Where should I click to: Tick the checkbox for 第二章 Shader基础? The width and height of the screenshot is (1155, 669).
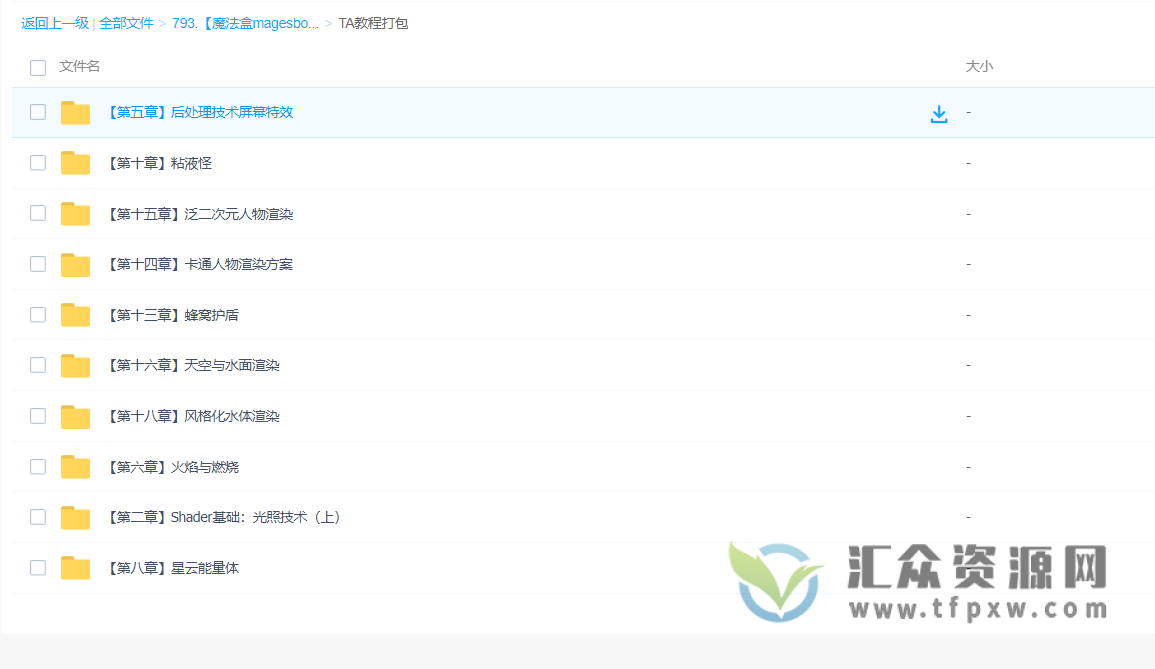pyautogui.click(x=38, y=517)
